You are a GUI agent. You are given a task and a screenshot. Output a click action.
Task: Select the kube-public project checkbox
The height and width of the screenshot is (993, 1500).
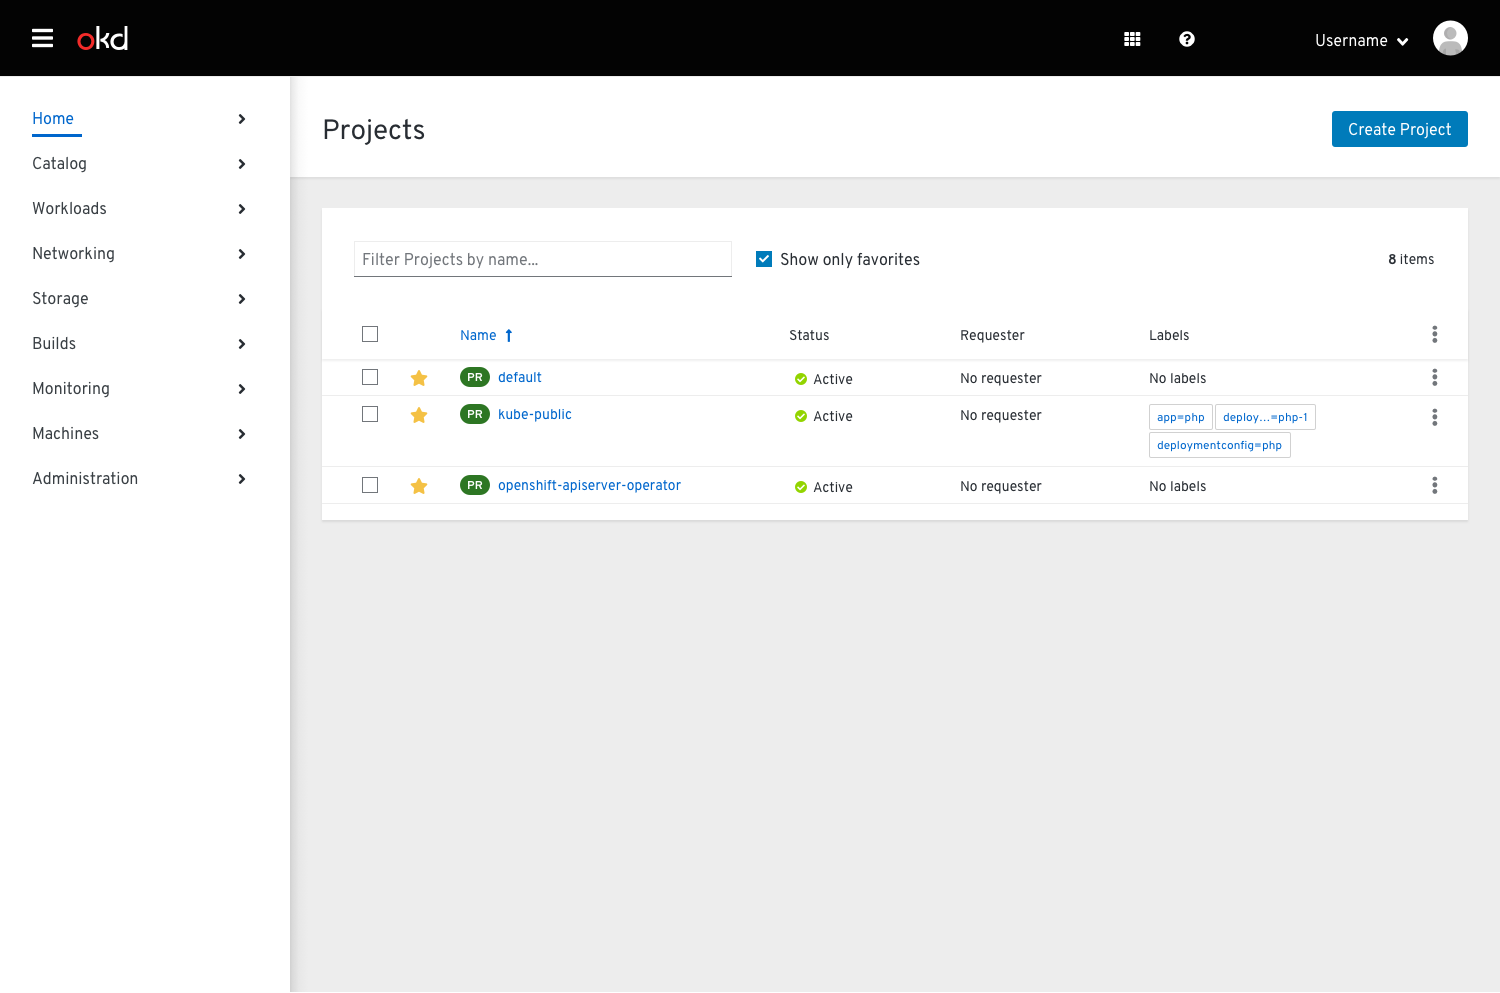tap(370, 414)
